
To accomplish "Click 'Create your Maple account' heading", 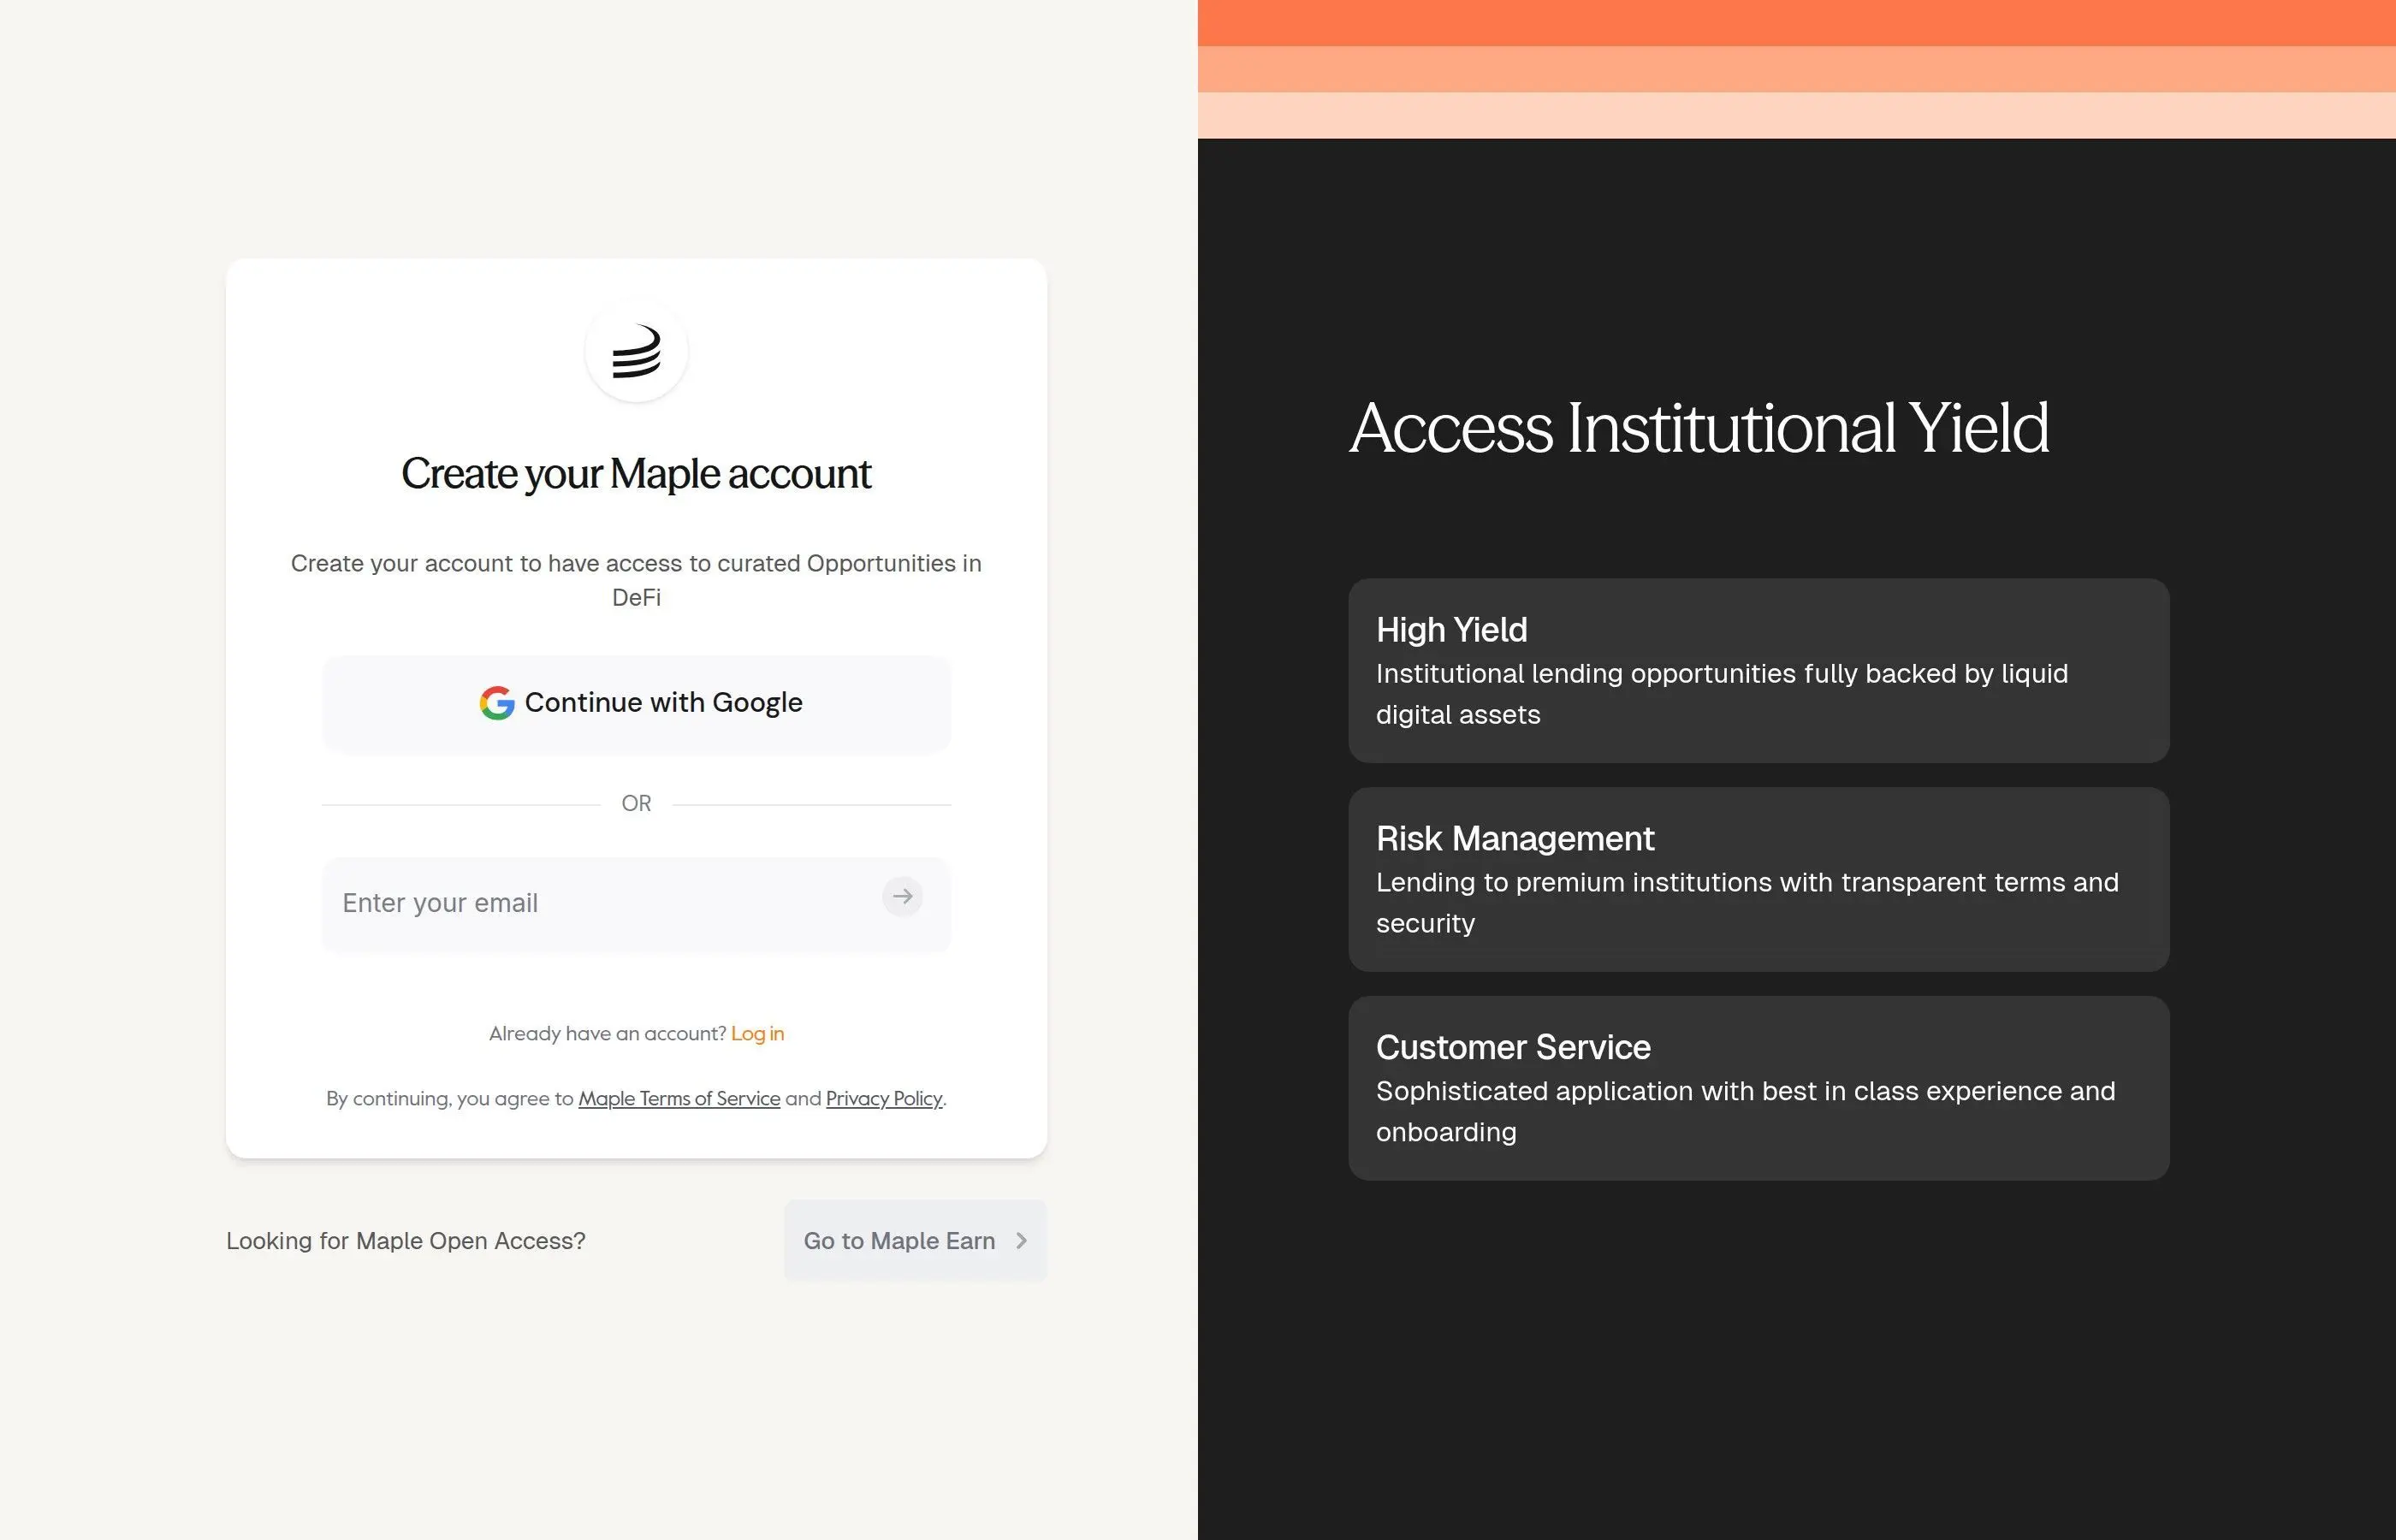I will pos(636,474).
